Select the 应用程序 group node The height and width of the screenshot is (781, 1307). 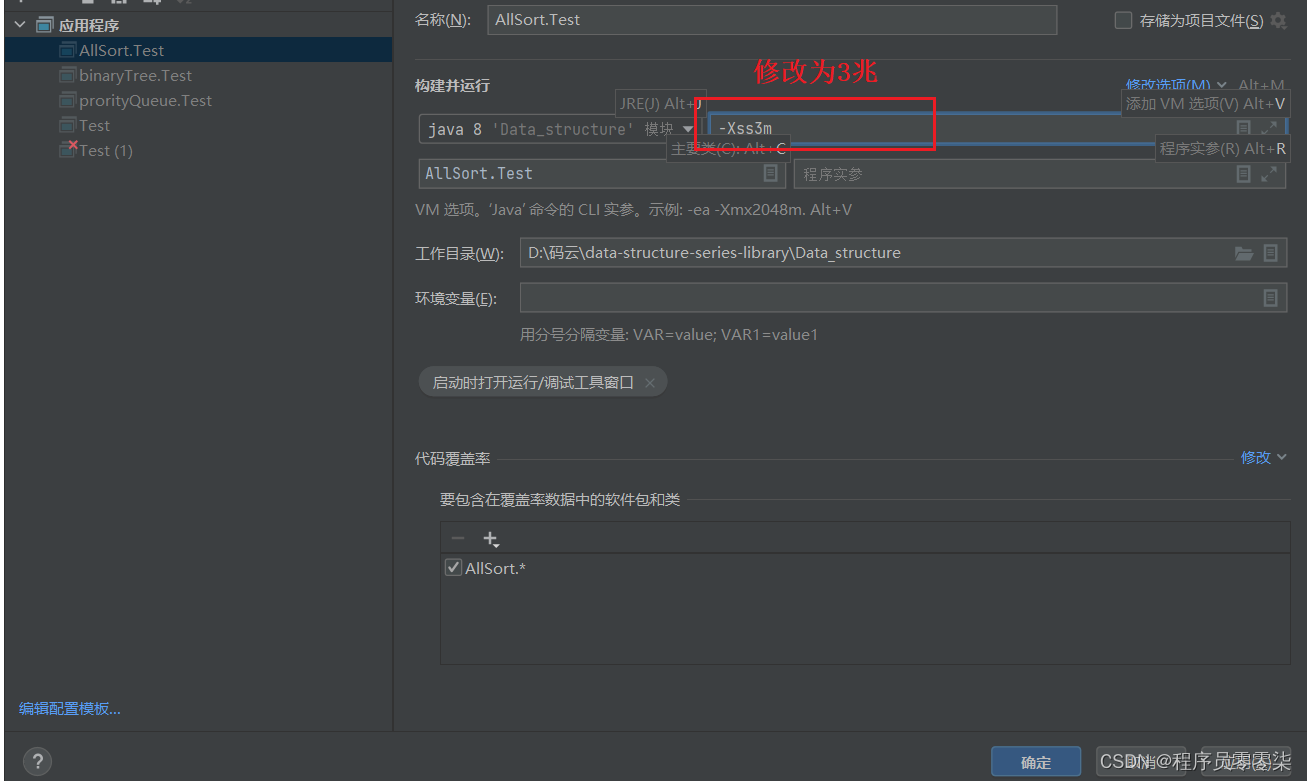pos(88,25)
